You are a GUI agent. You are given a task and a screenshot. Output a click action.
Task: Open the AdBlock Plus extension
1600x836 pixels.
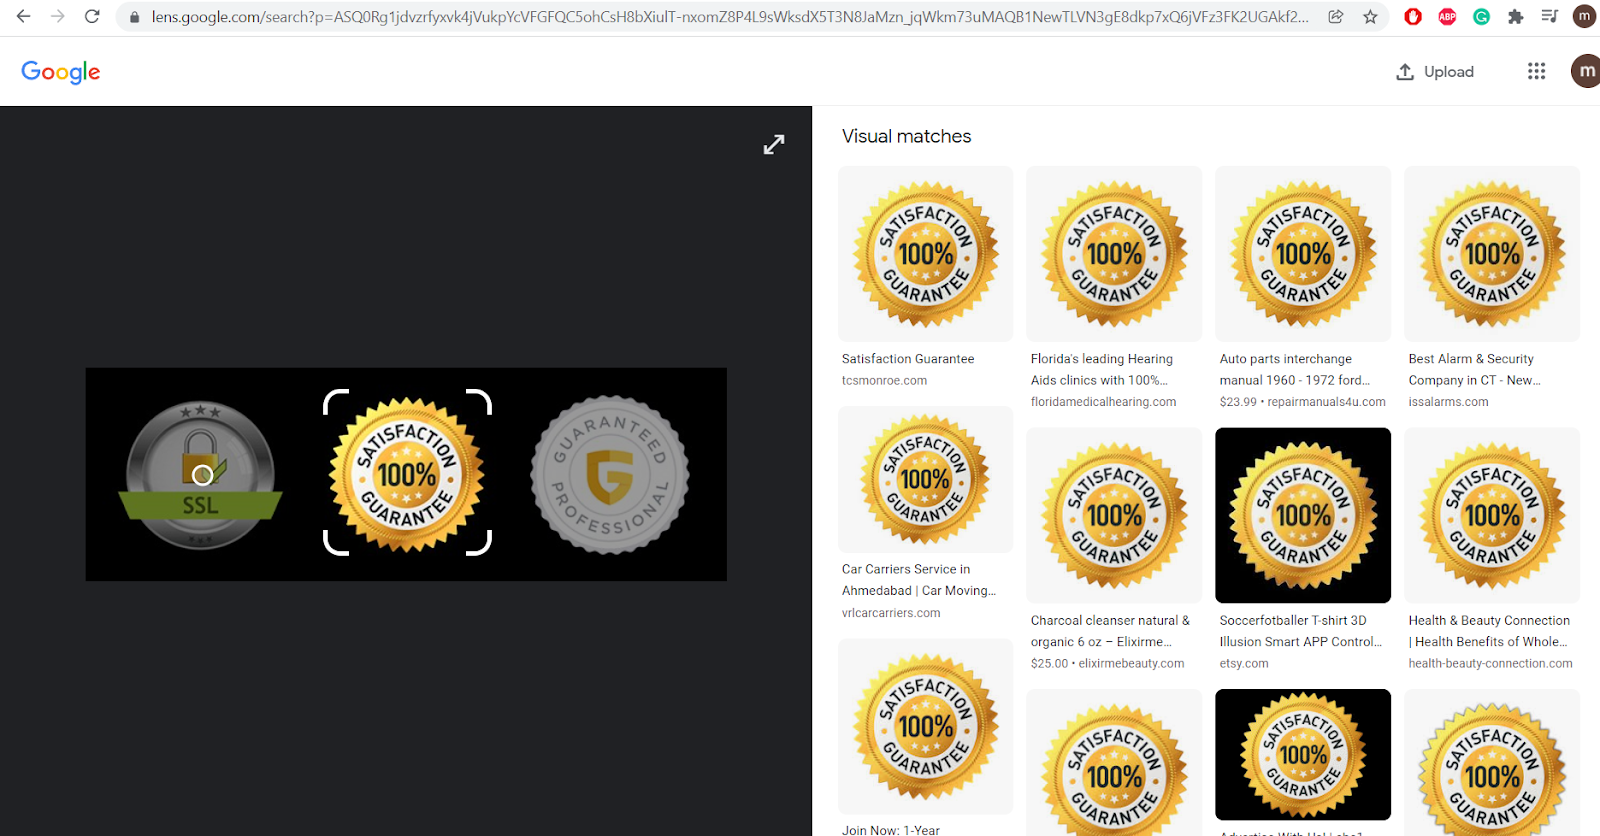point(1447,17)
